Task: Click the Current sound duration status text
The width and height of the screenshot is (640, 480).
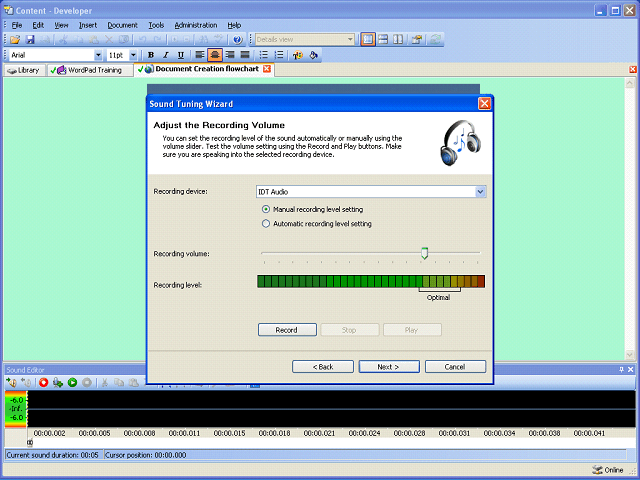Action: point(52,455)
